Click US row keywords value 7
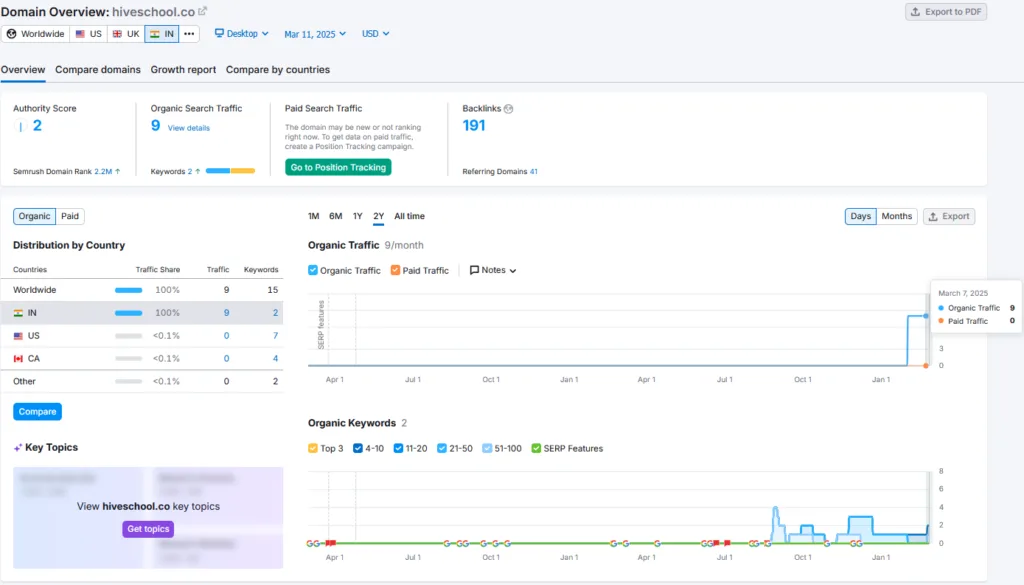 click(x=275, y=336)
